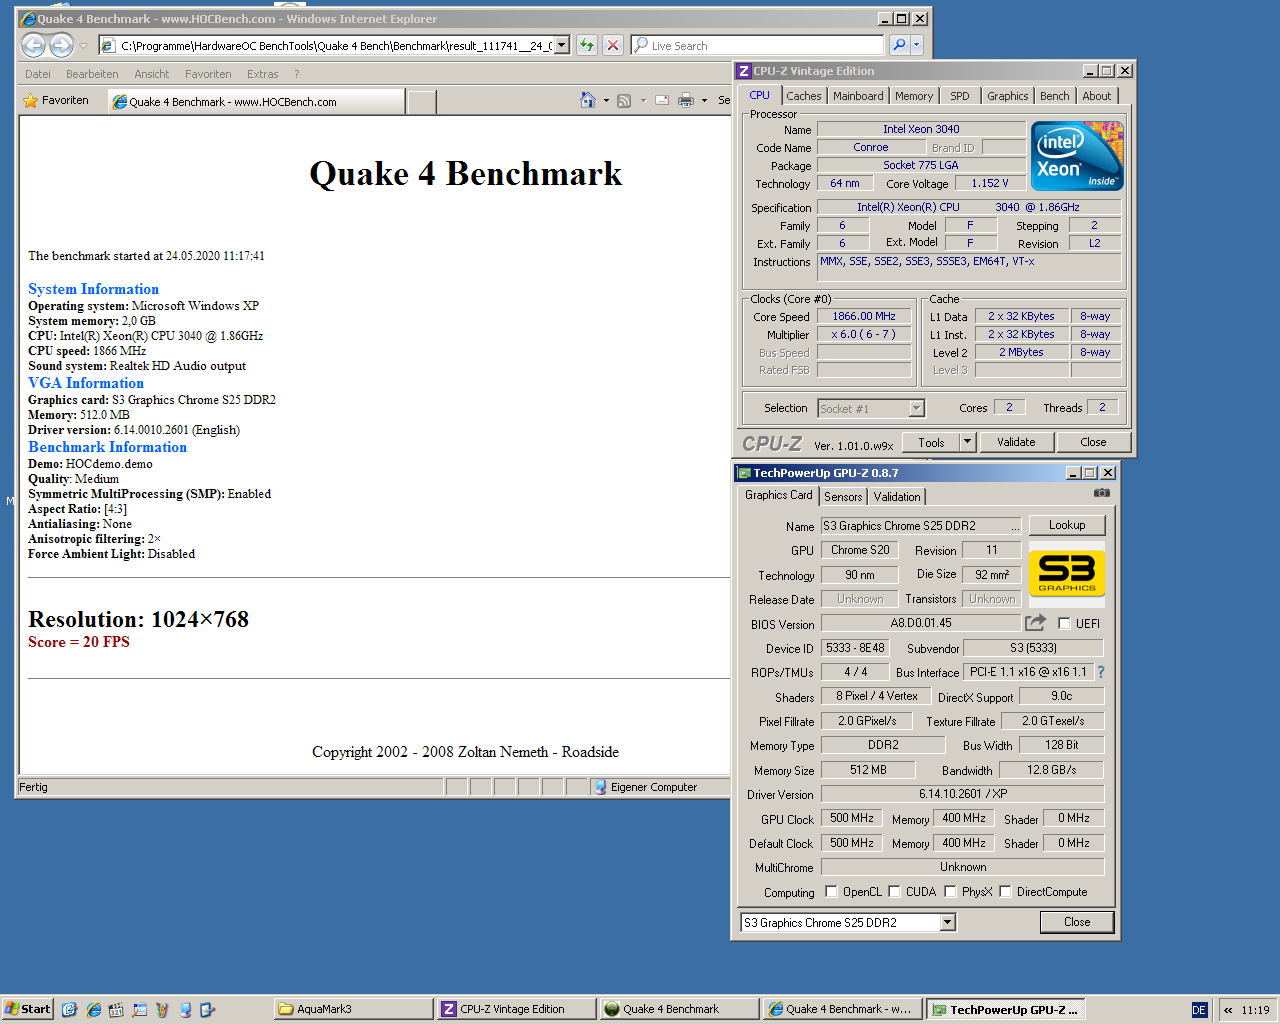Click the Read Mail icon in IE
The height and width of the screenshot is (1024, 1280).
click(661, 100)
